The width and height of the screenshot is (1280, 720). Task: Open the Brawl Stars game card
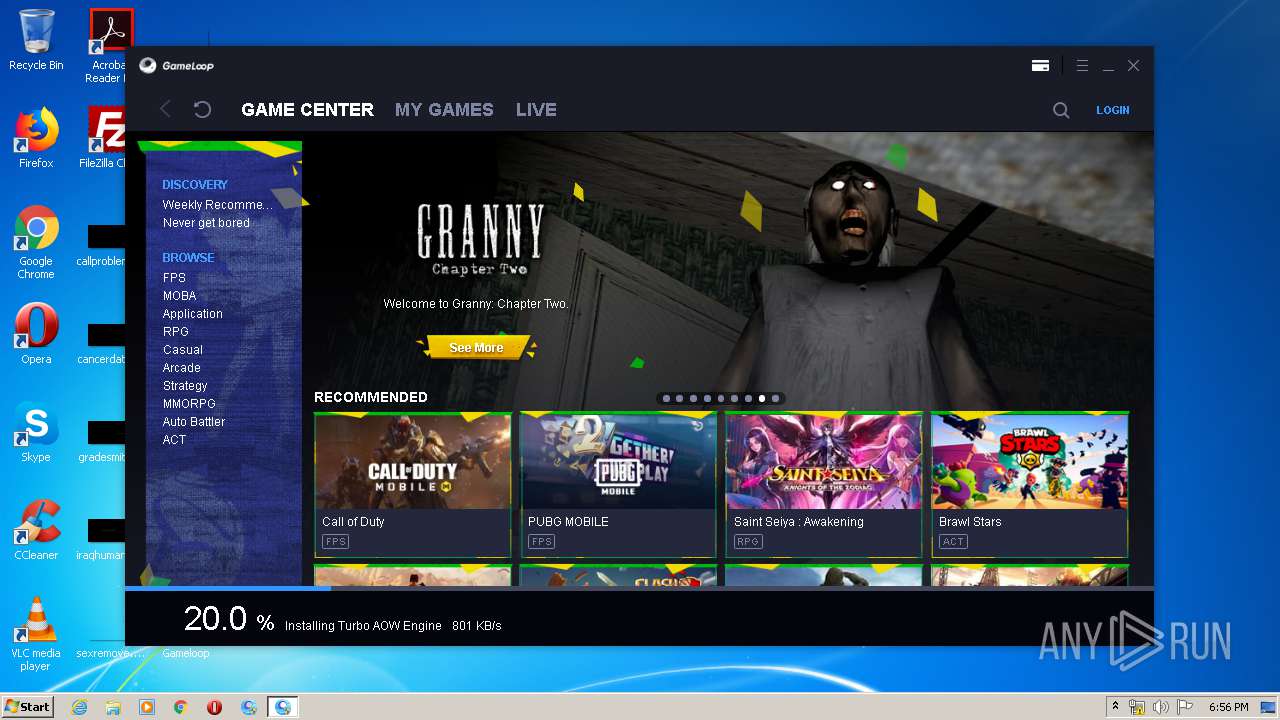(x=1030, y=485)
